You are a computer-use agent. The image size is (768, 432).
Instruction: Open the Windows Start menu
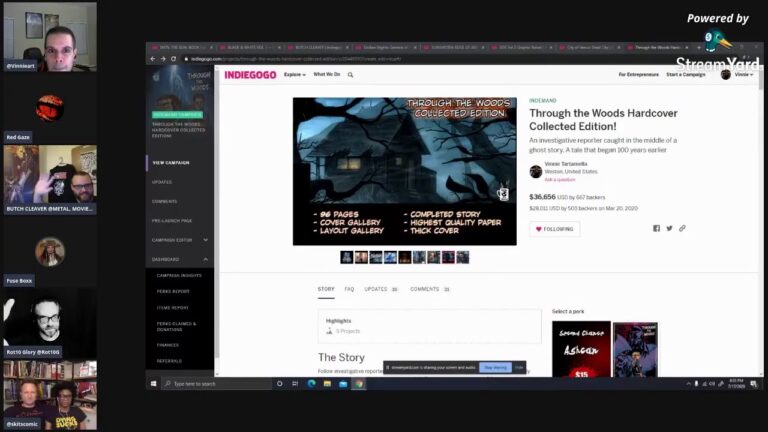(154, 384)
